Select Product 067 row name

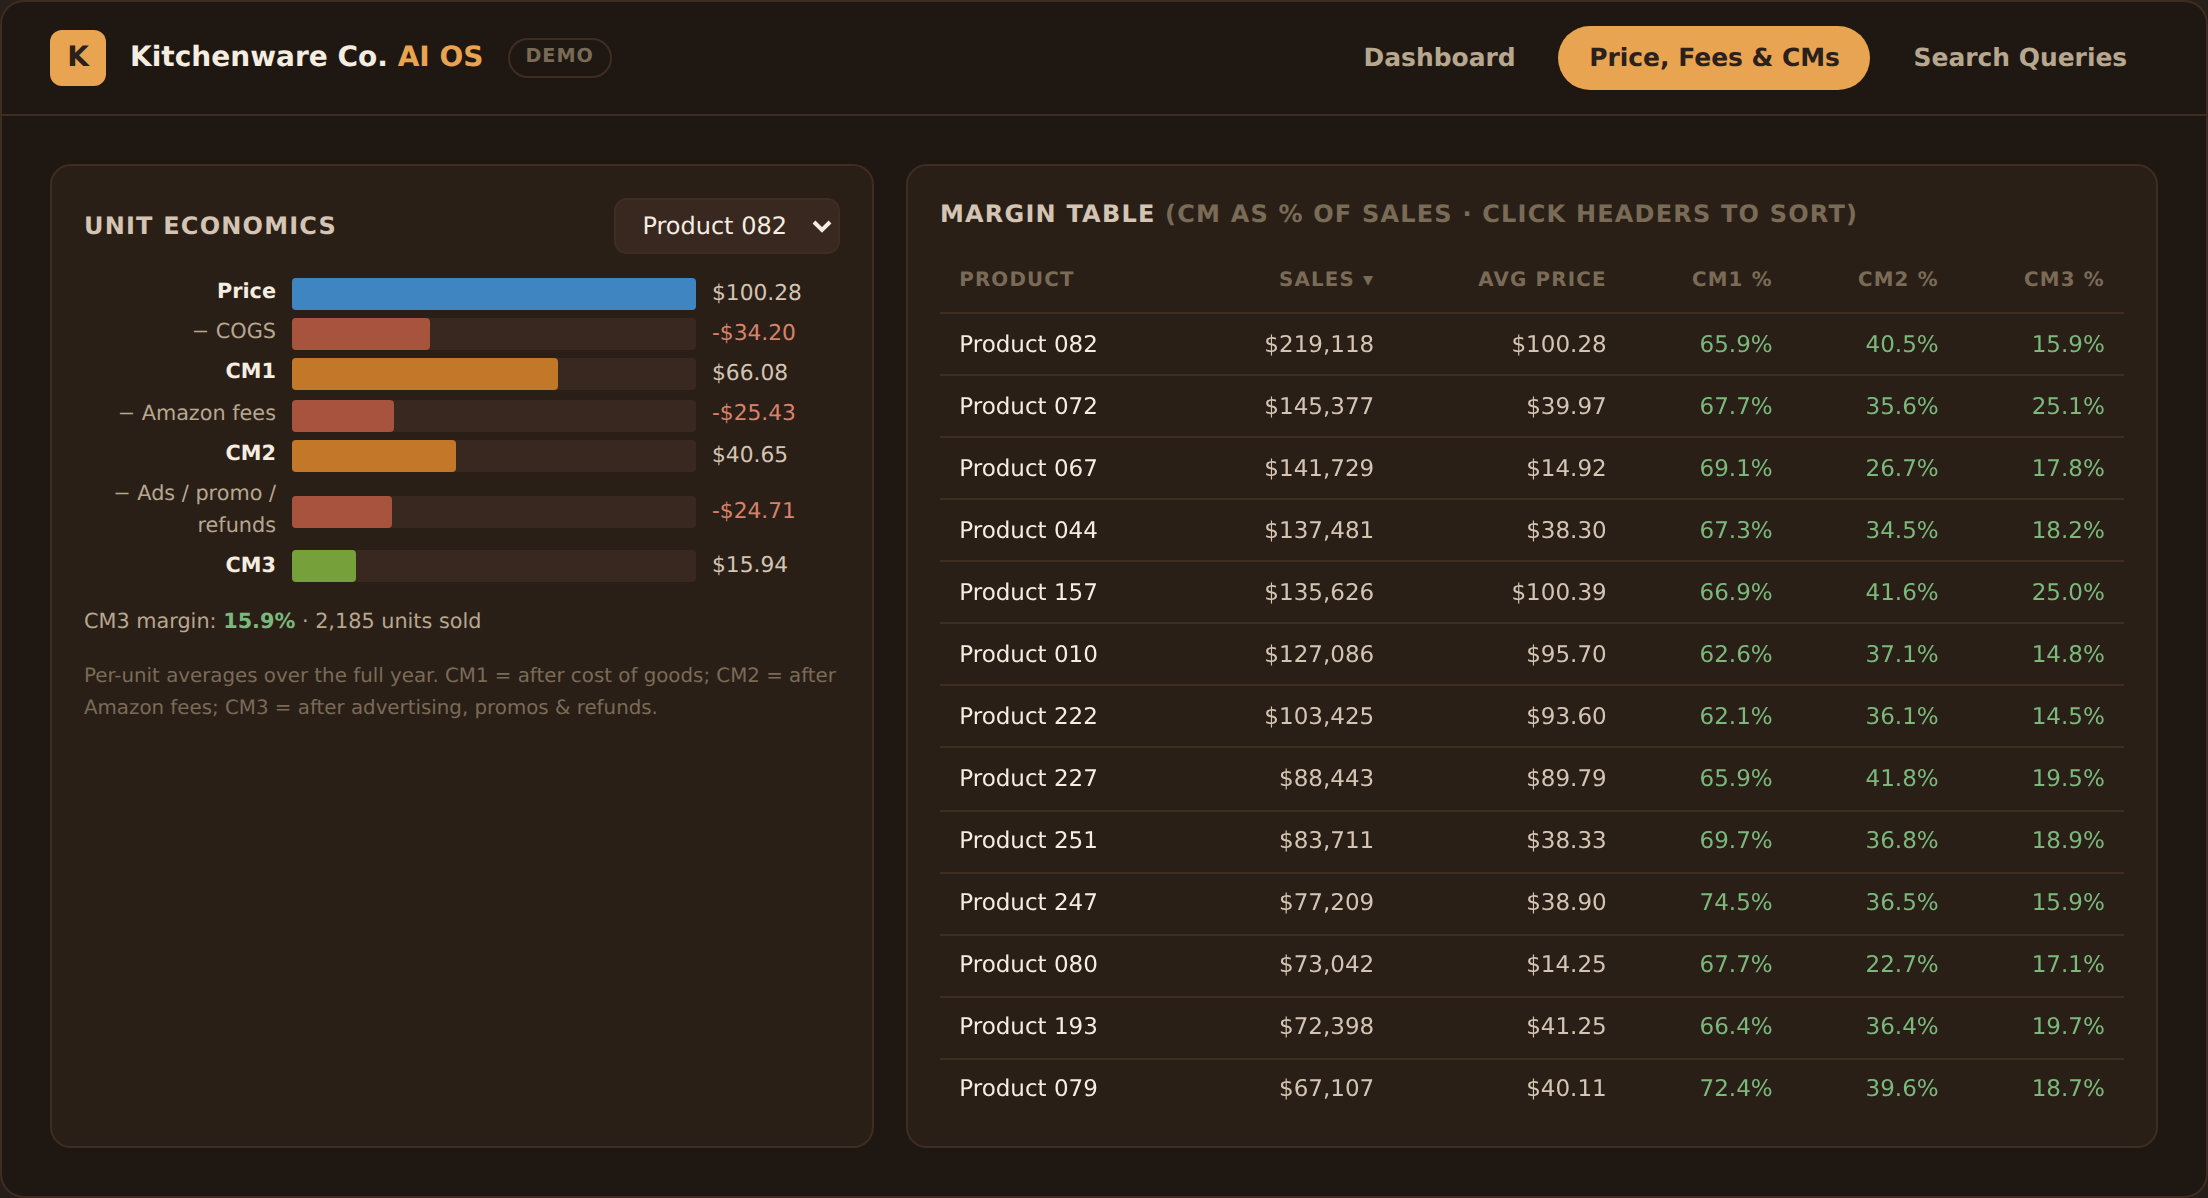click(x=1028, y=468)
